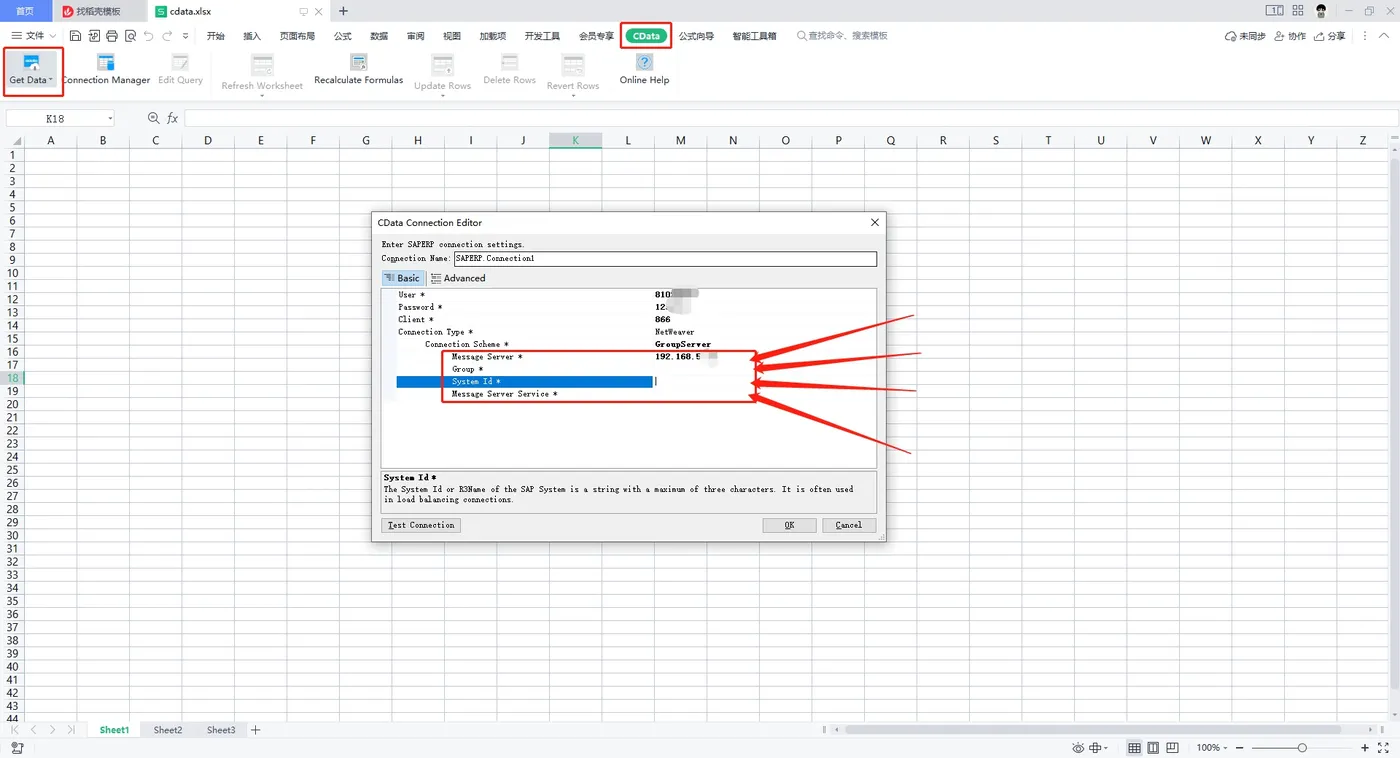Switch to normal view in status bar

[1134, 748]
